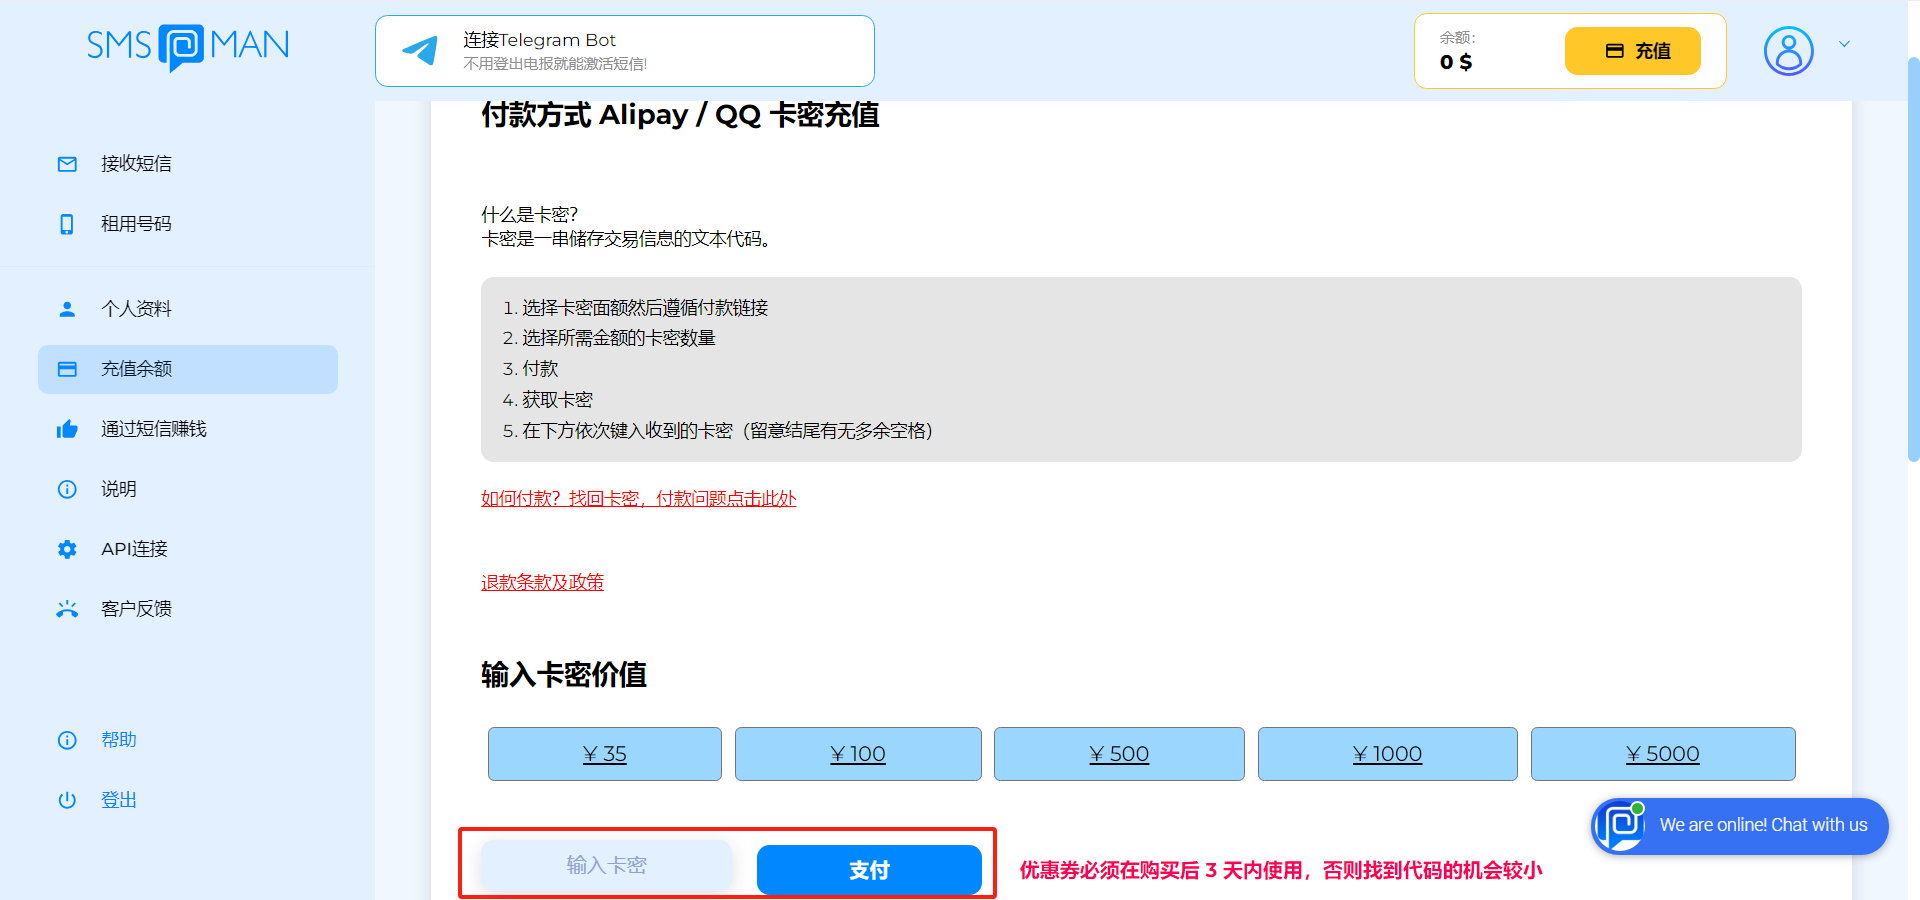The image size is (1920, 900).
Task: Select the 租用号码 phone icon
Action: click(66, 224)
